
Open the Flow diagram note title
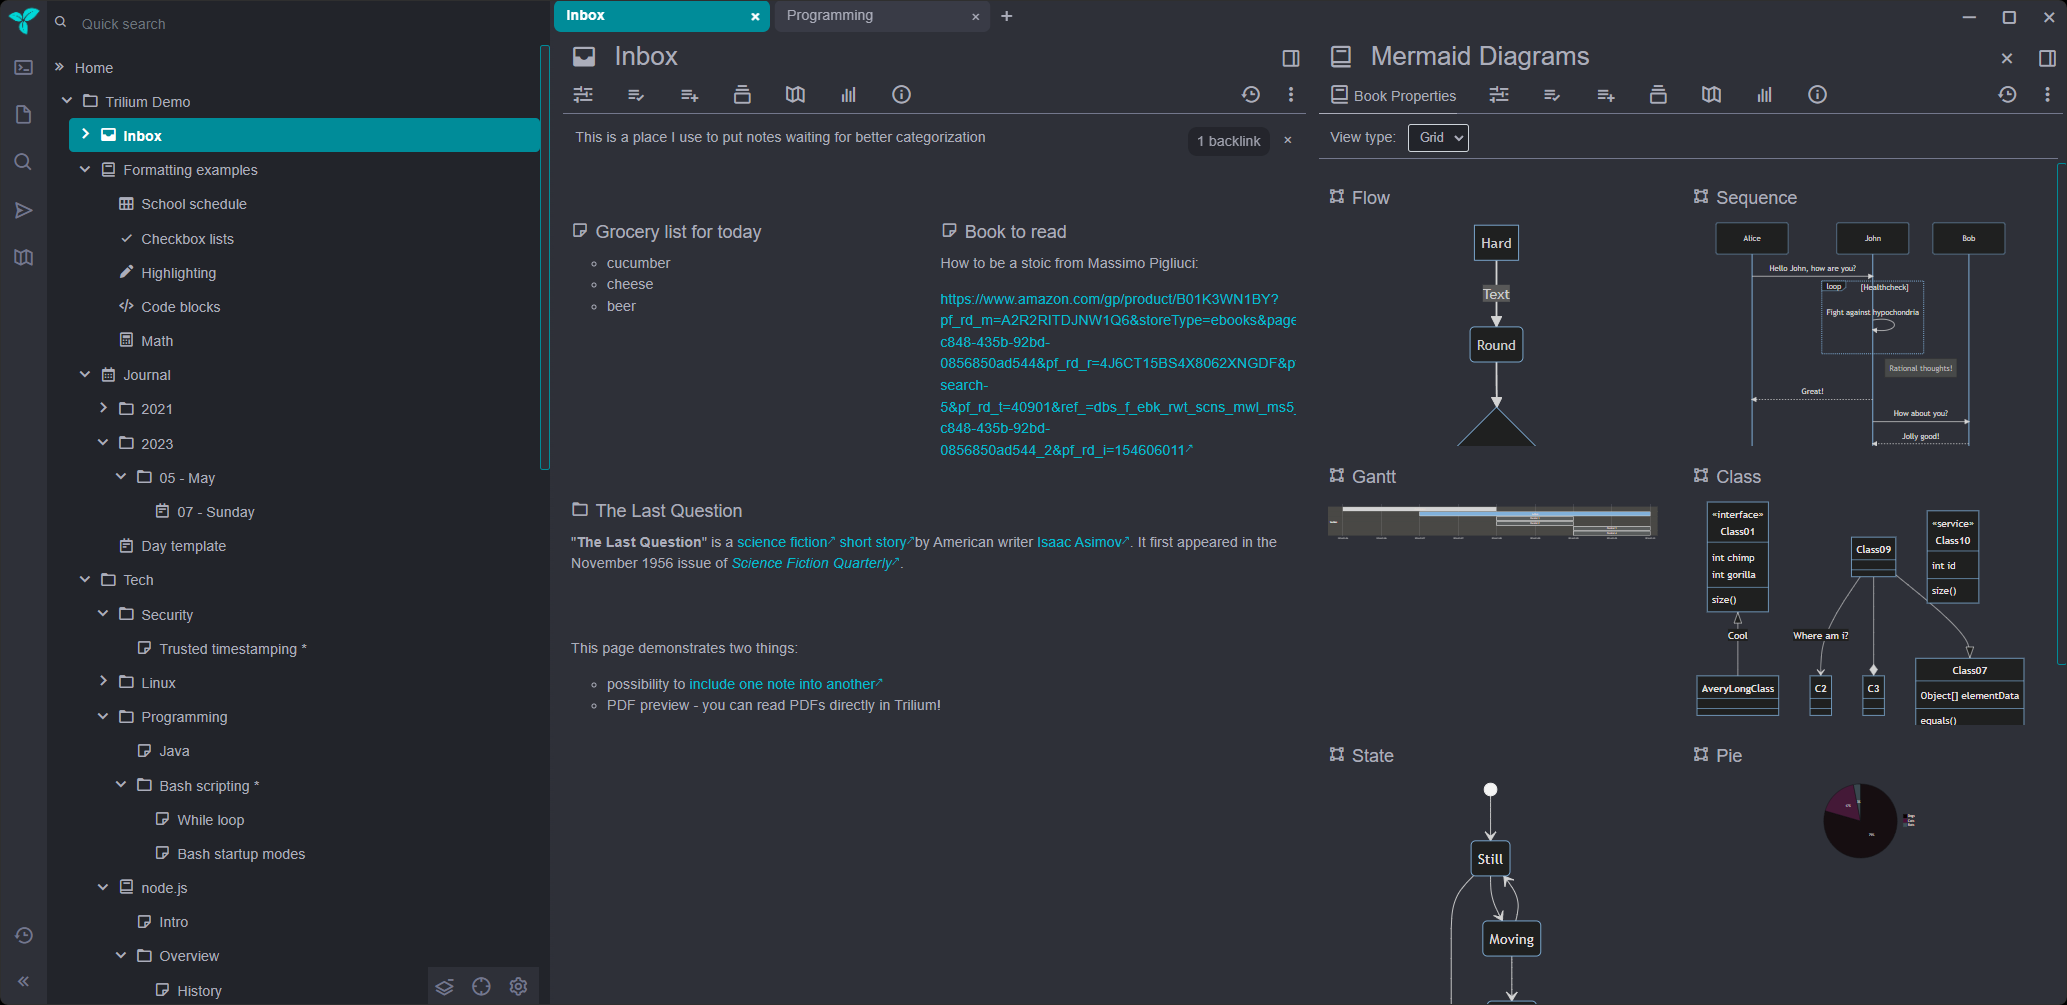pos(1370,198)
